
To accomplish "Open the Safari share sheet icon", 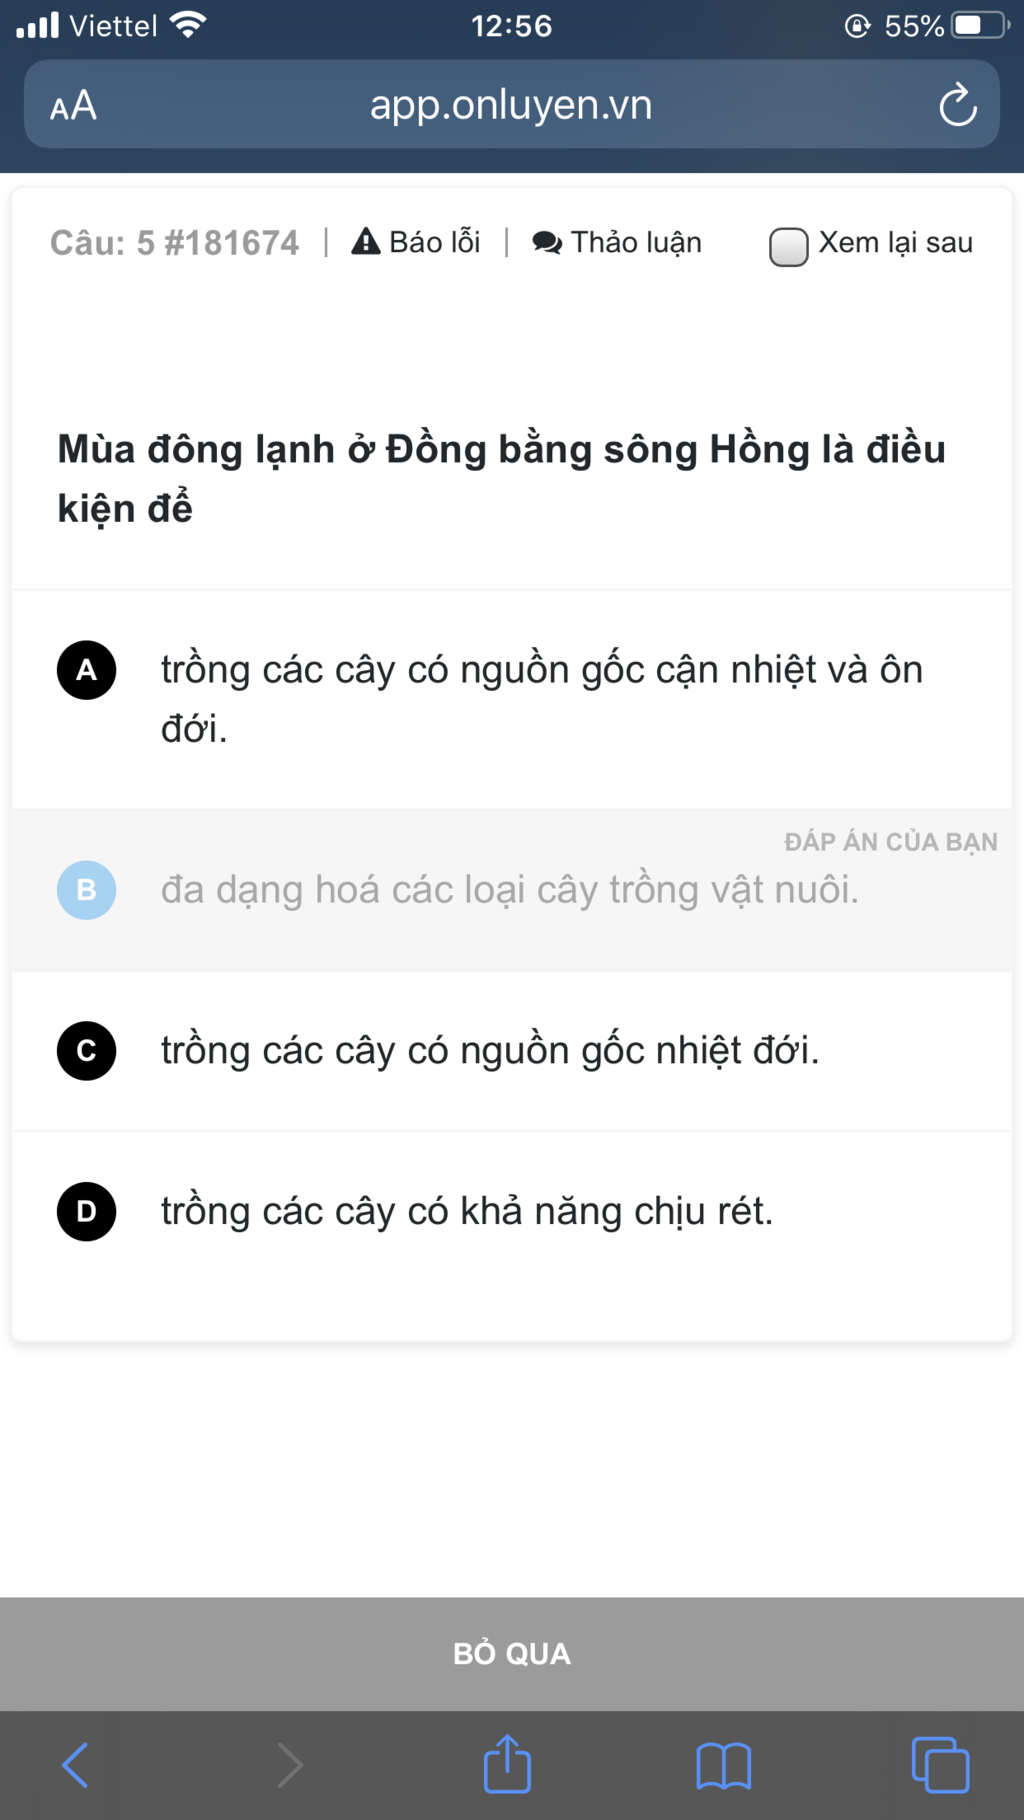I will click(x=507, y=1763).
